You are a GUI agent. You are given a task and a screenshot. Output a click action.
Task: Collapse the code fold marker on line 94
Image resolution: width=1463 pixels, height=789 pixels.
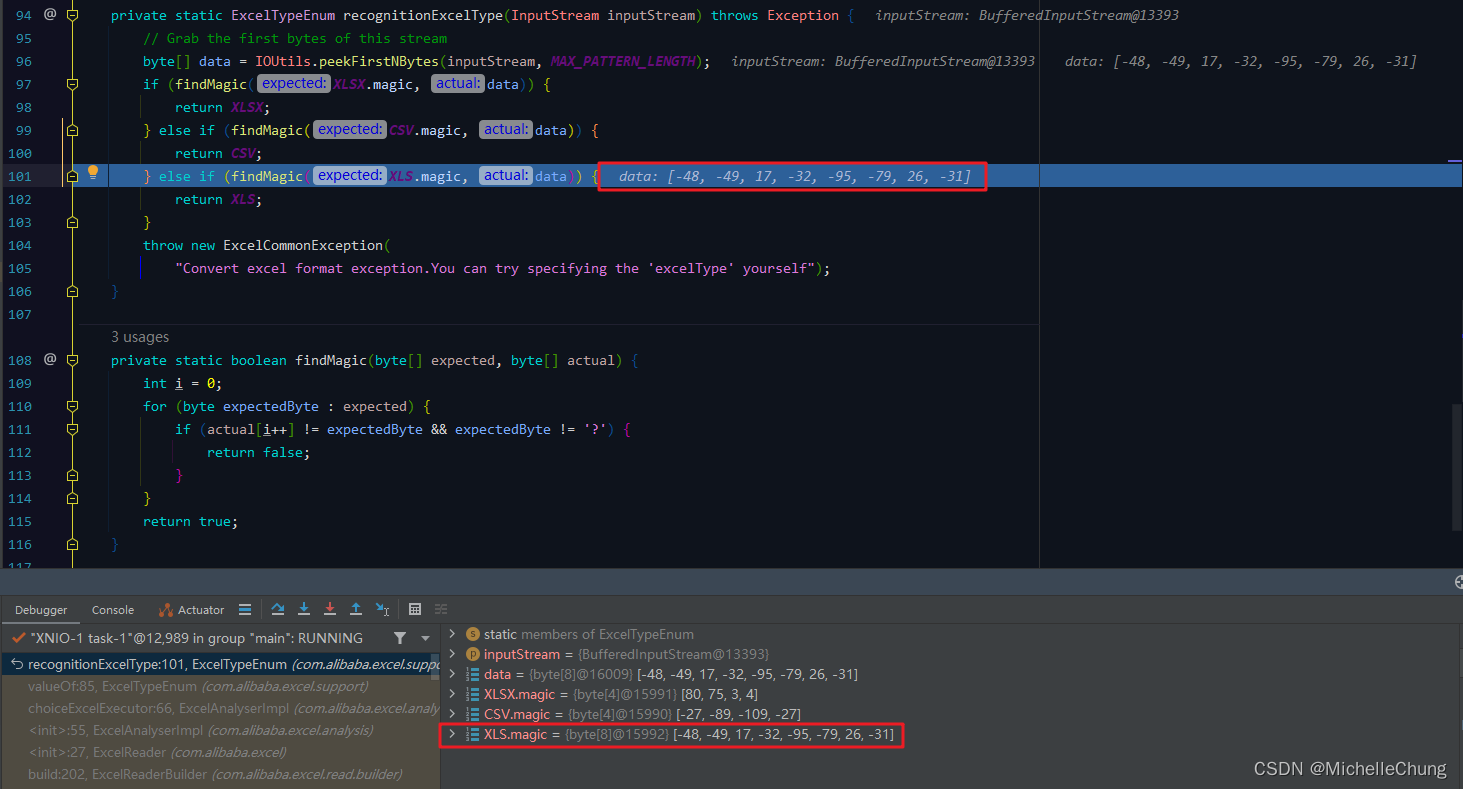(72, 16)
